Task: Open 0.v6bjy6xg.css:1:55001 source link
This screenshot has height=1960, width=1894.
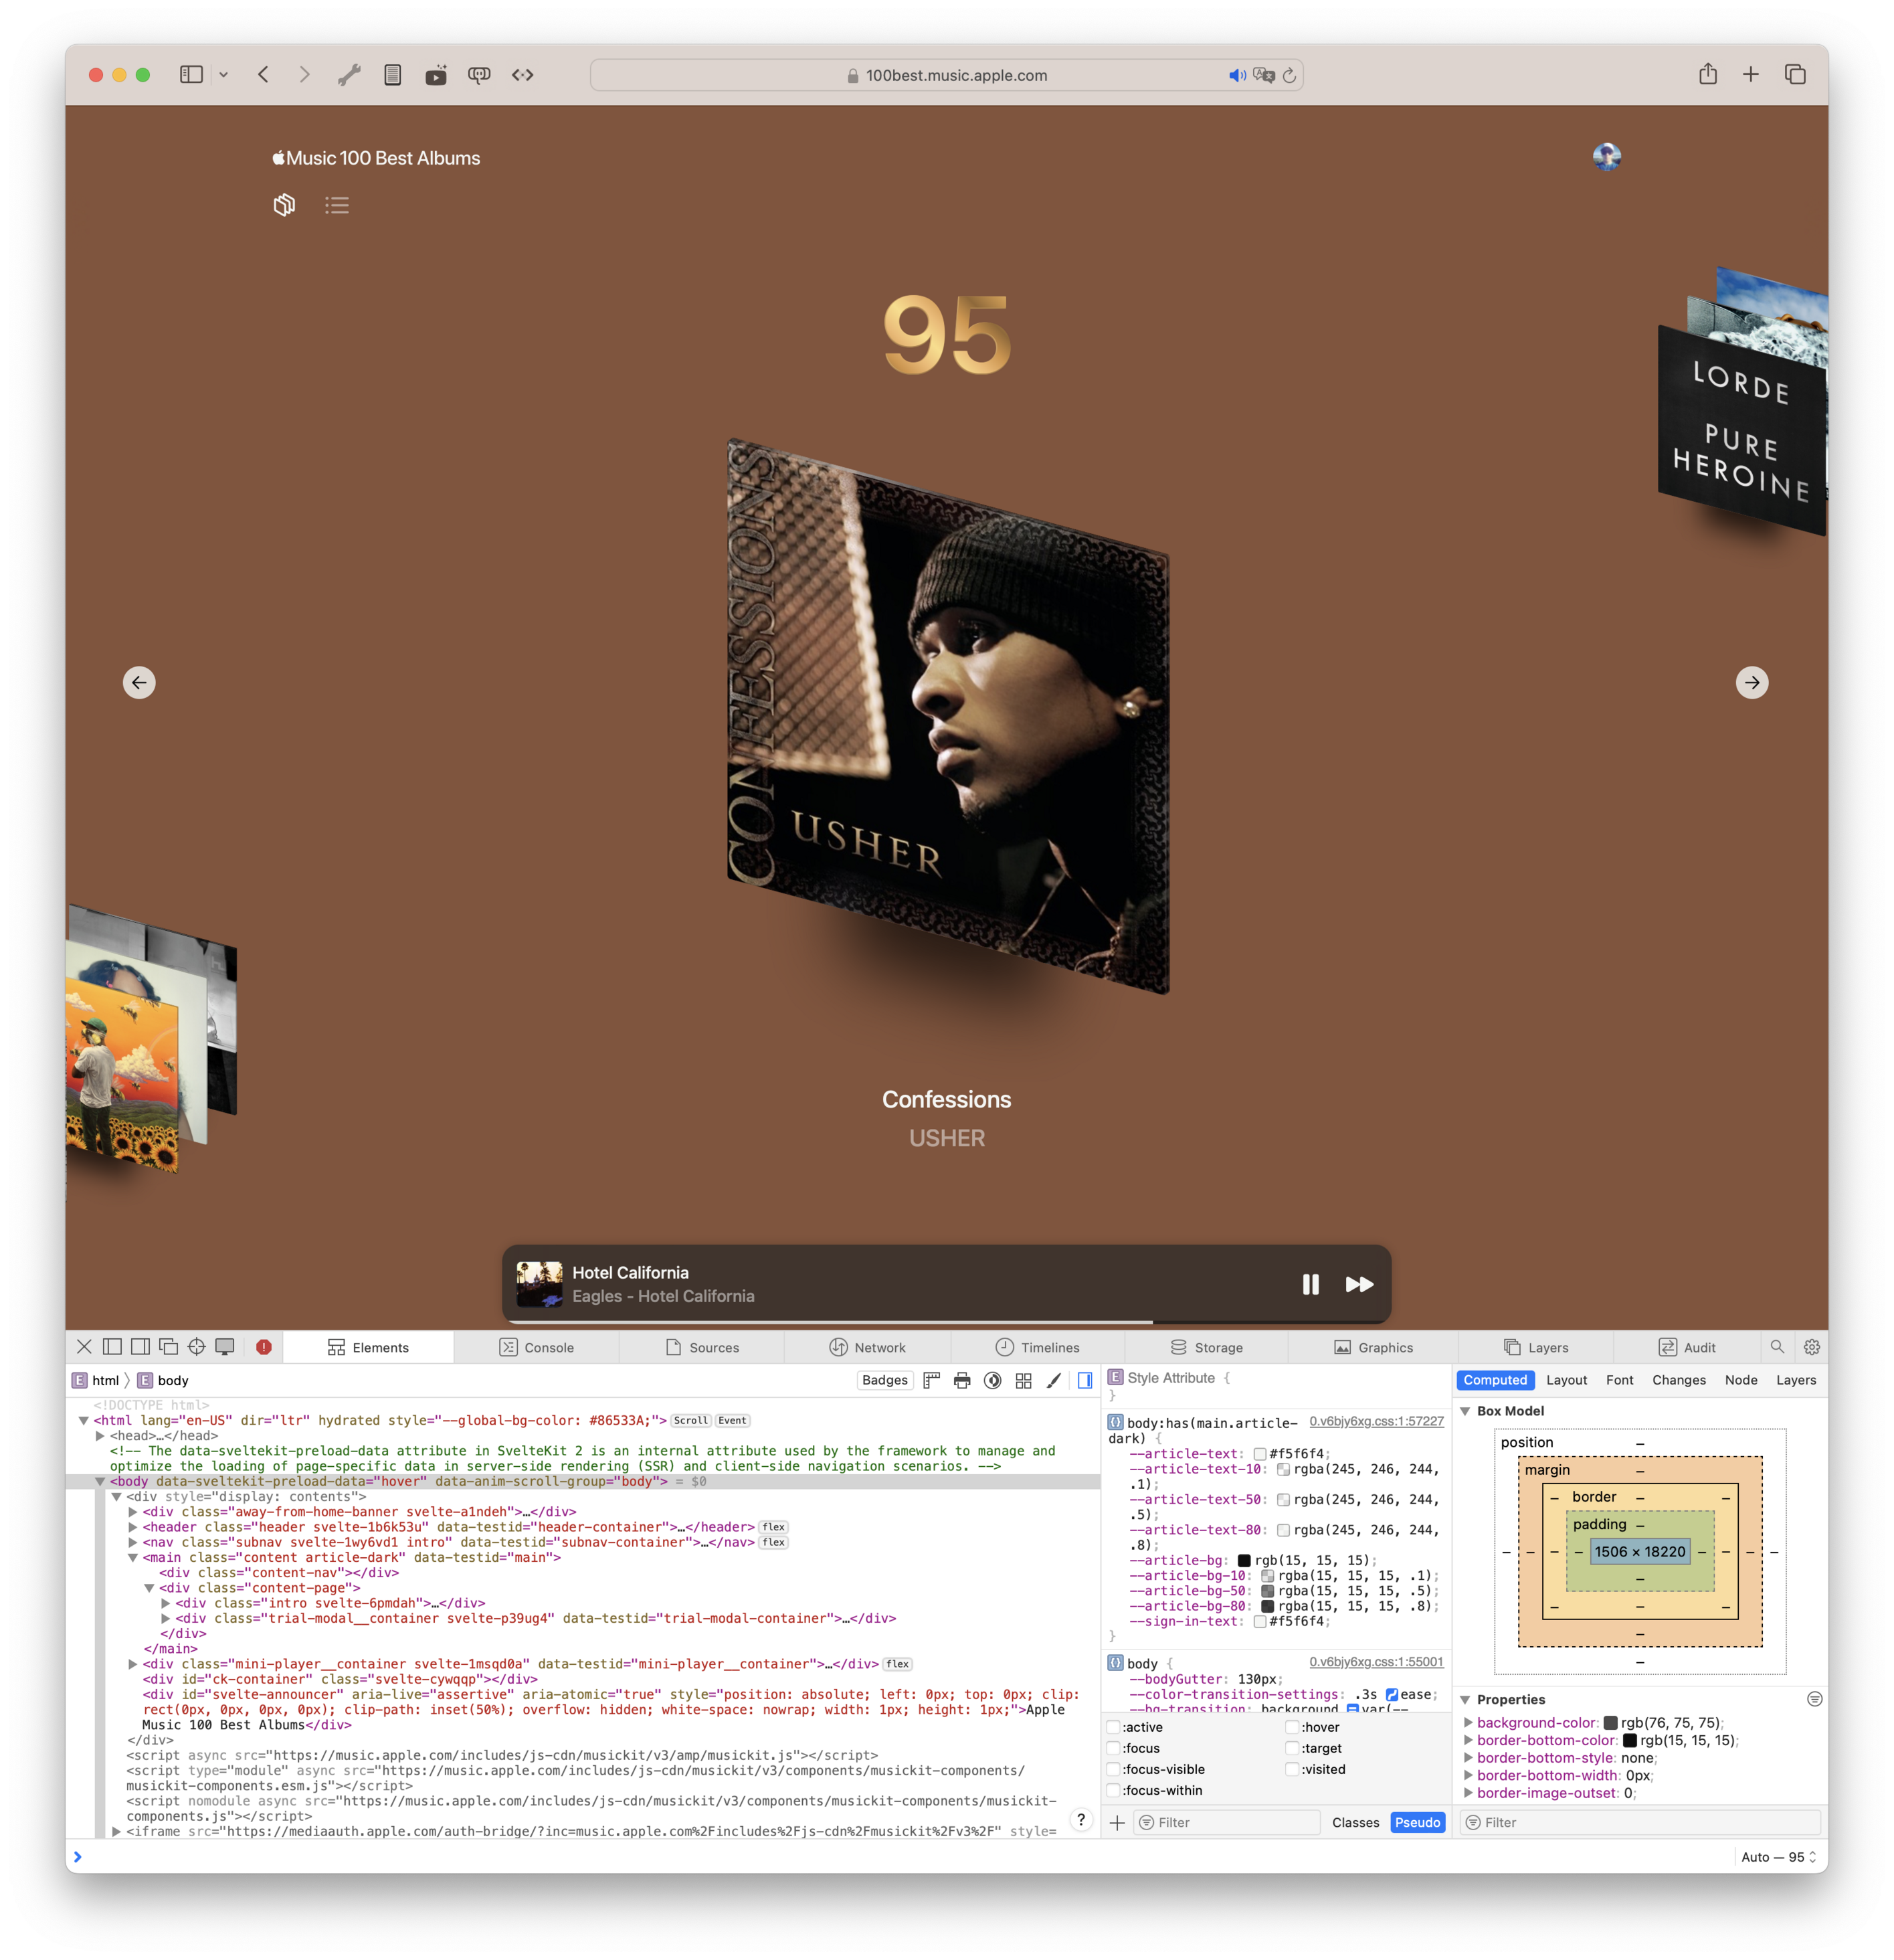Action: (1376, 1661)
